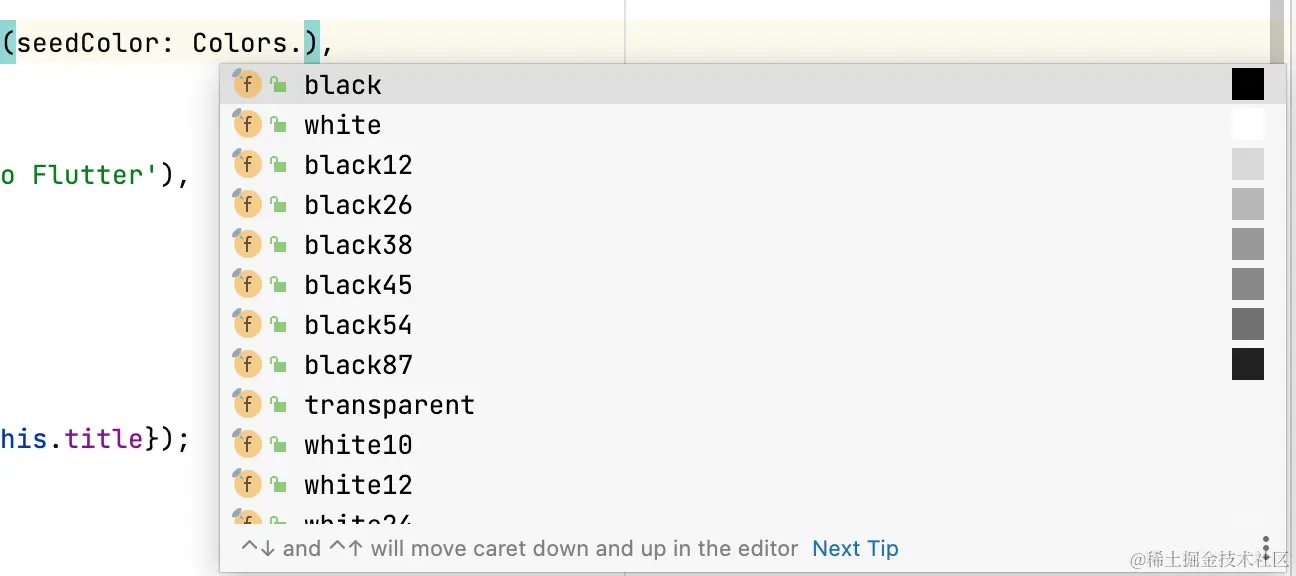Click the black26 gray swatch preview
The width and height of the screenshot is (1296, 576).
click(x=1248, y=204)
